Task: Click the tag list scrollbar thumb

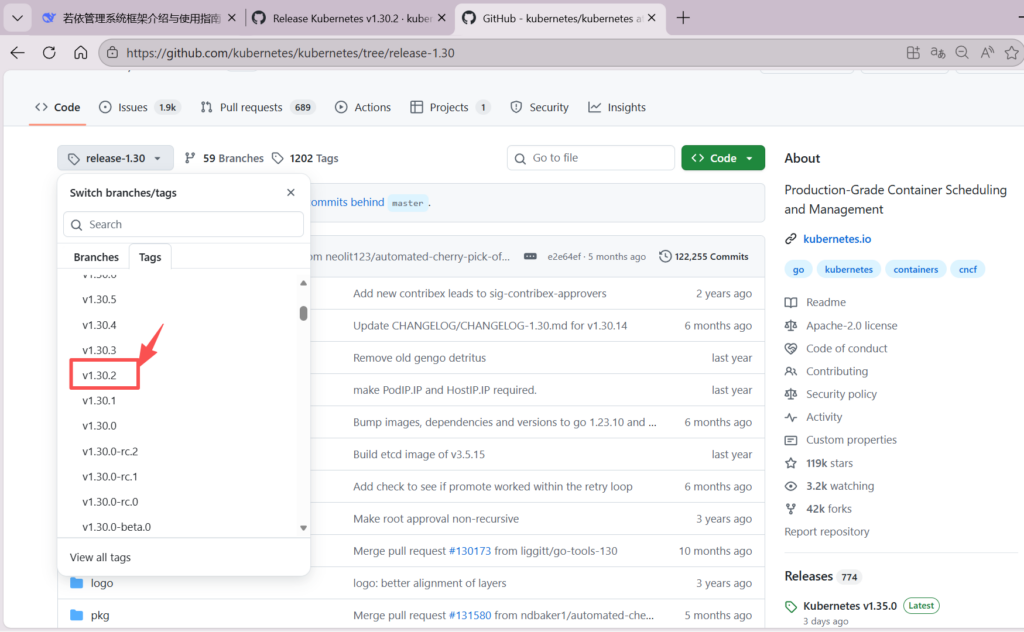Action: pos(303,313)
